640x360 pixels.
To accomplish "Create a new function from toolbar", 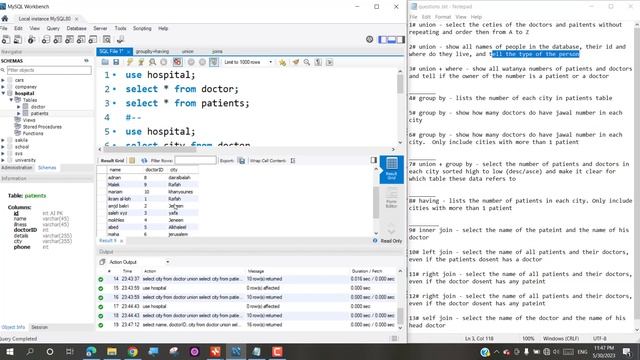I will (93, 40).
